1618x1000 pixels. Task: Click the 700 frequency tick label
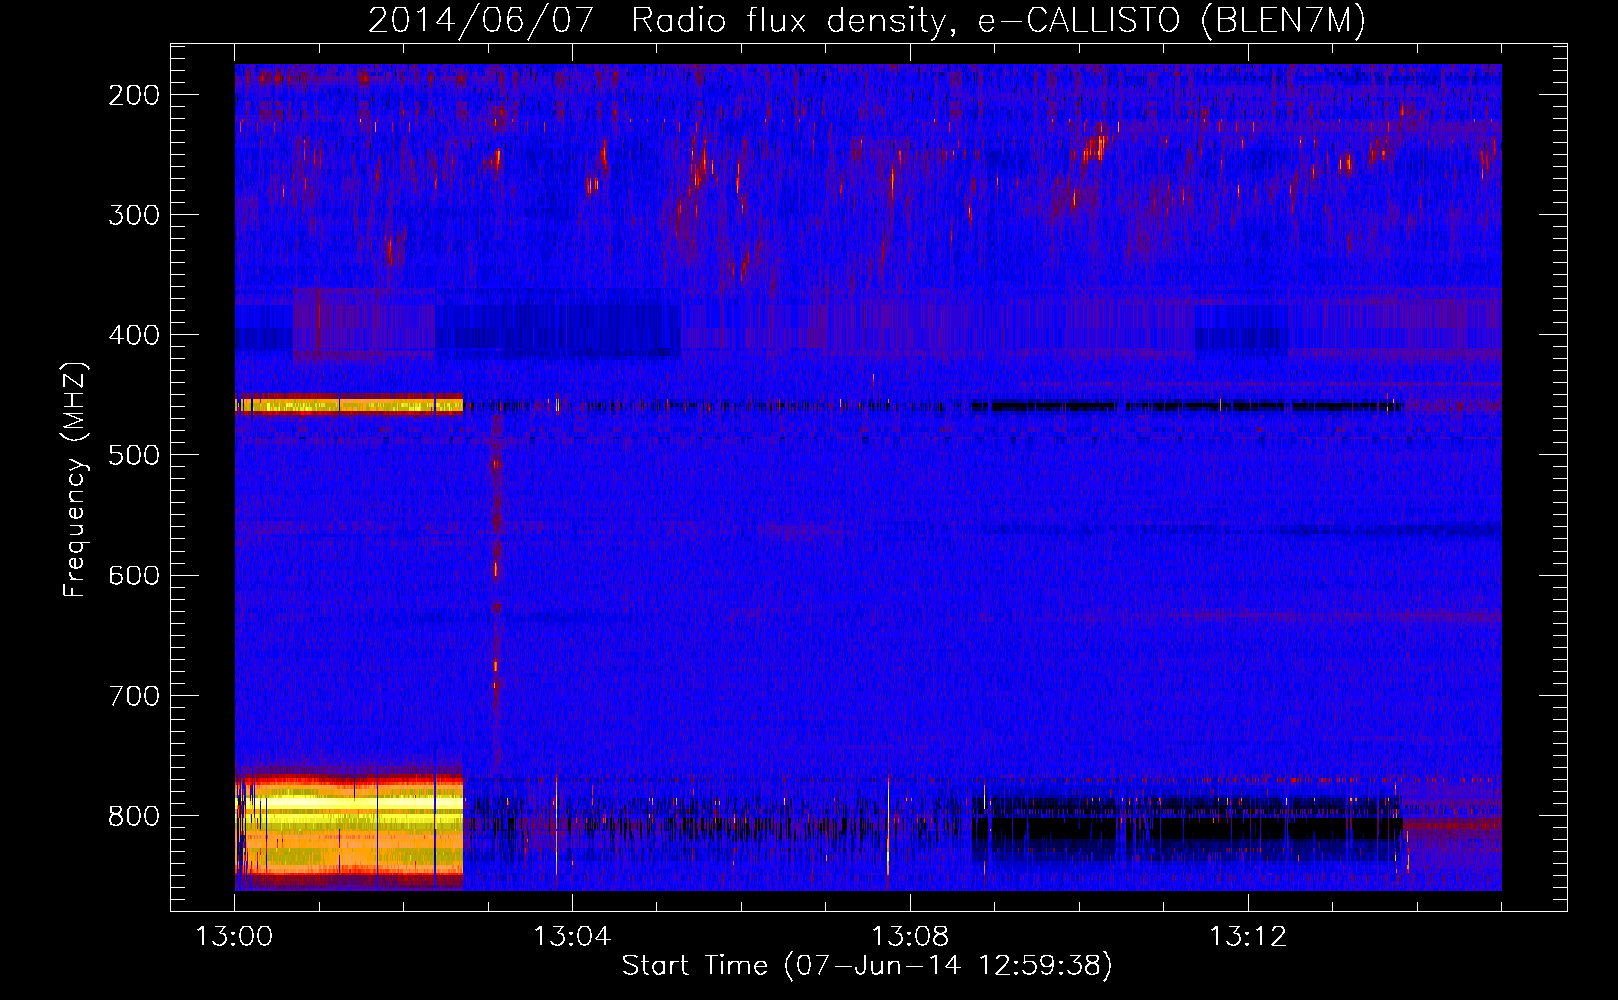pyautogui.click(x=134, y=696)
